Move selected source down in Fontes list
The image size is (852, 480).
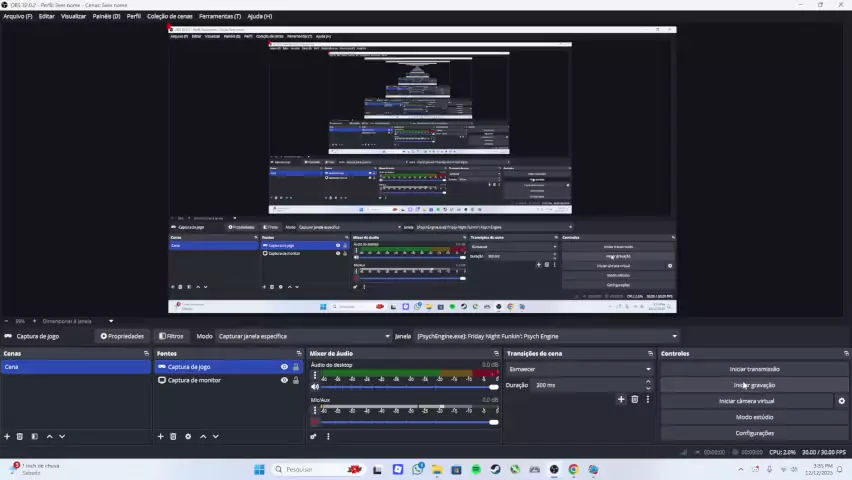click(x=216, y=436)
